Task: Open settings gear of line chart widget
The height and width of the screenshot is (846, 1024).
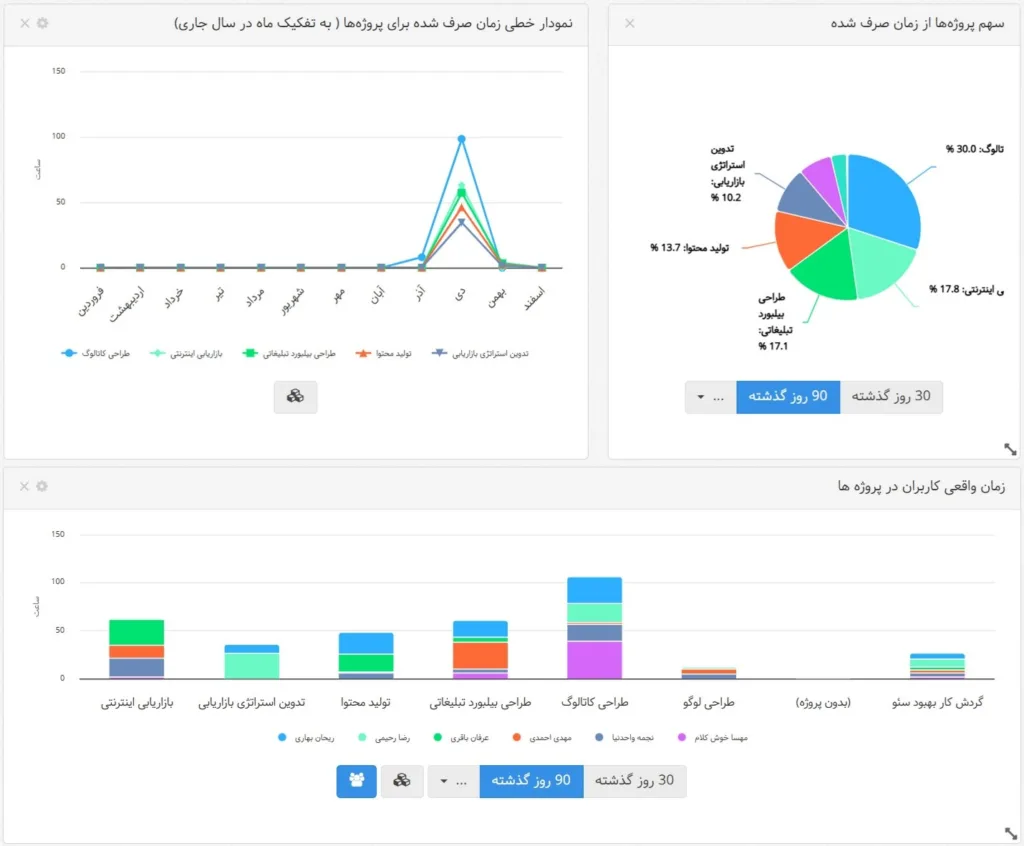Action: tap(41, 23)
